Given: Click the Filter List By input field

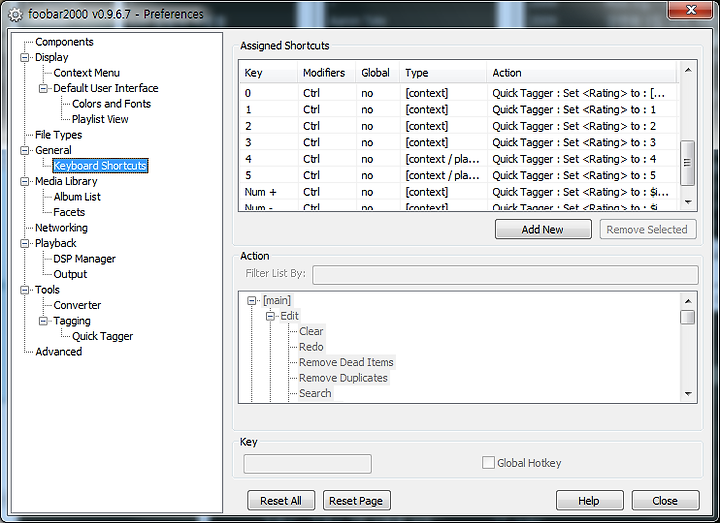Looking at the screenshot, I should (x=505, y=275).
